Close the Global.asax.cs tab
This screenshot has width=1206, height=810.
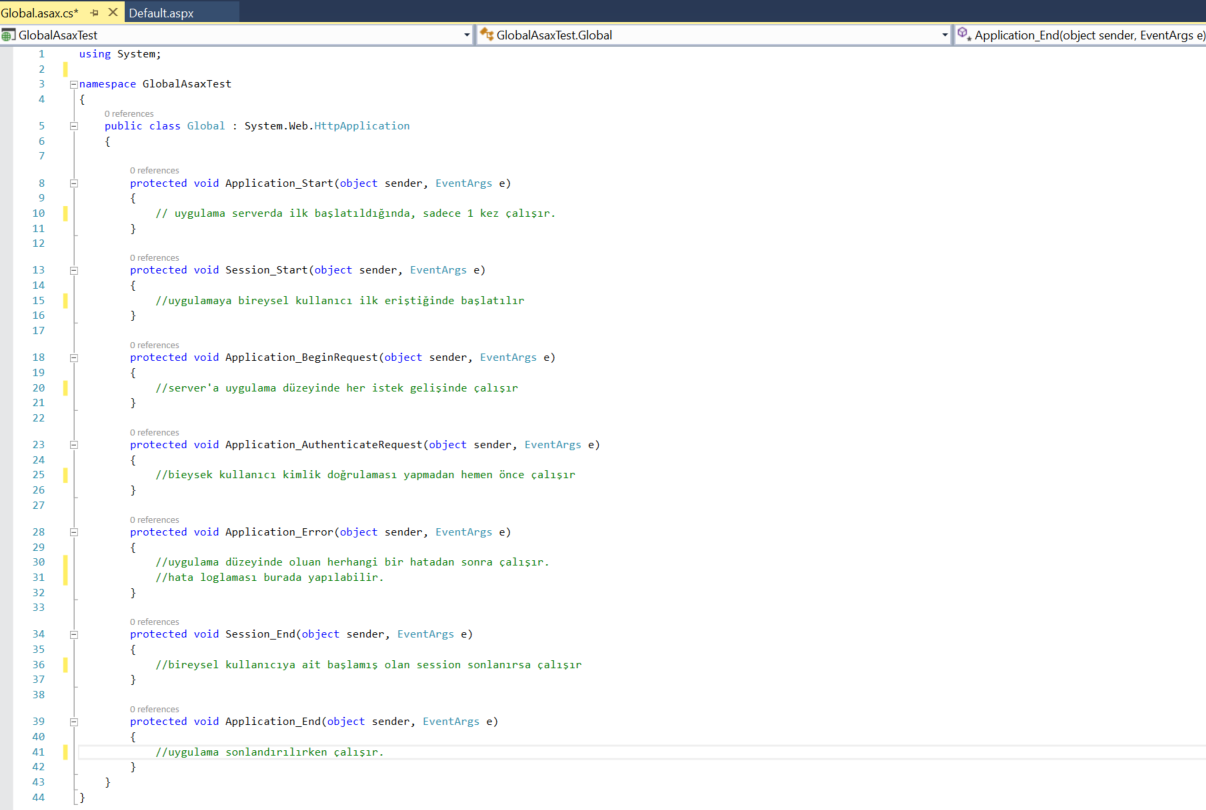[112, 13]
